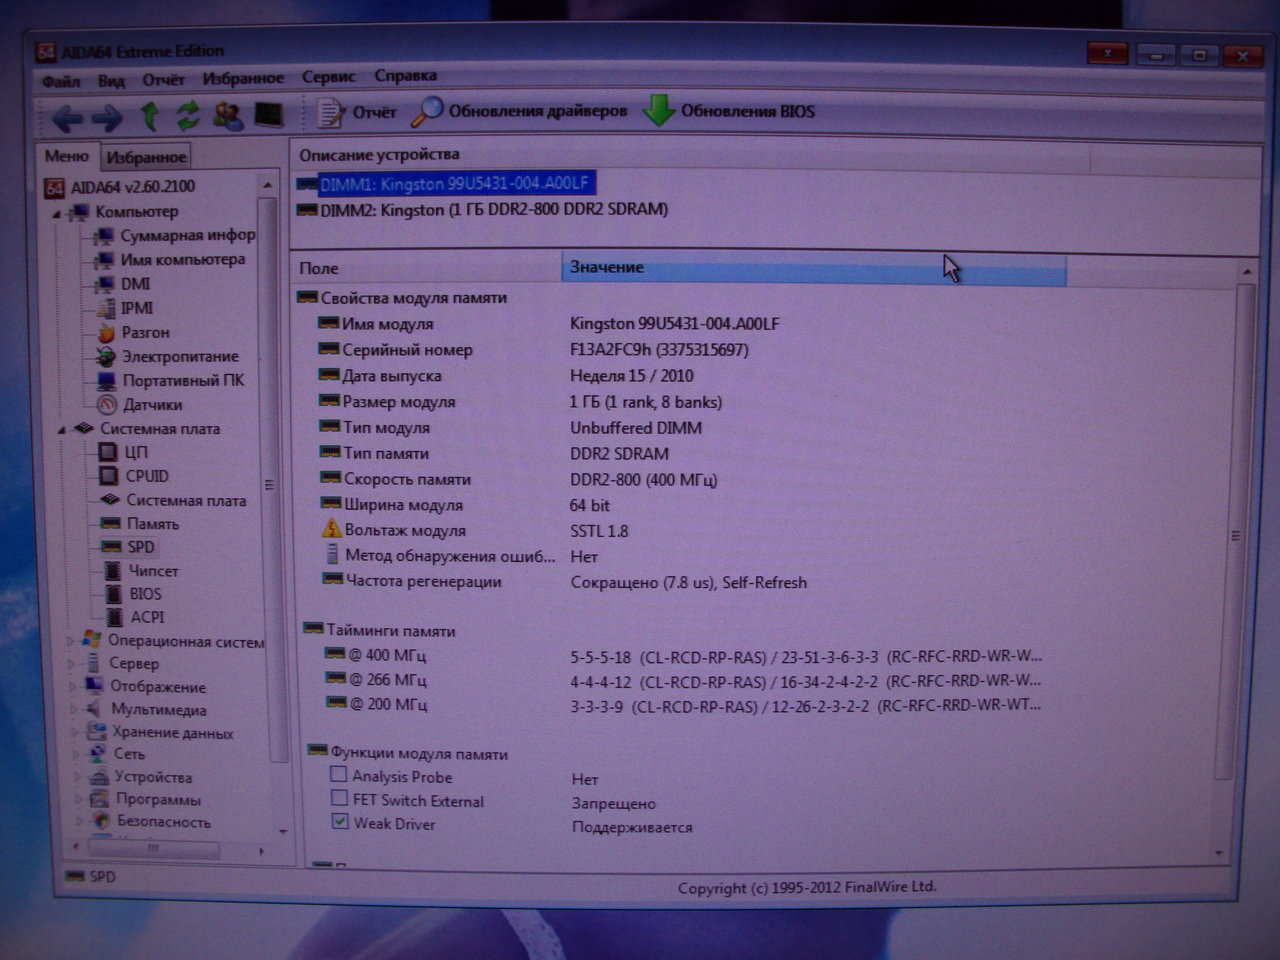This screenshot has width=1280, height=960.
Task: Select IPMI tree item
Action: (x=125, y=308)
